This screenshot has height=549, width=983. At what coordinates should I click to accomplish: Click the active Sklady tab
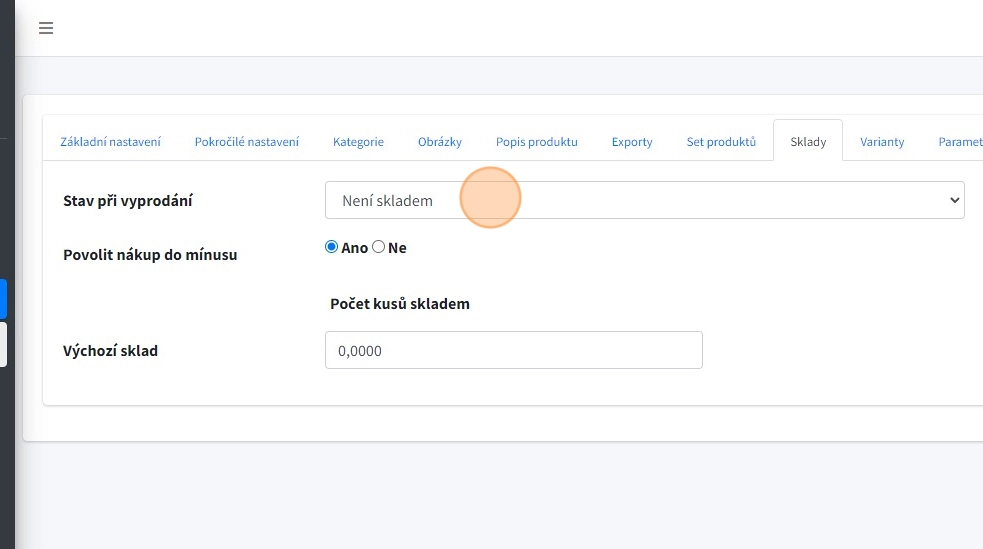808,142
